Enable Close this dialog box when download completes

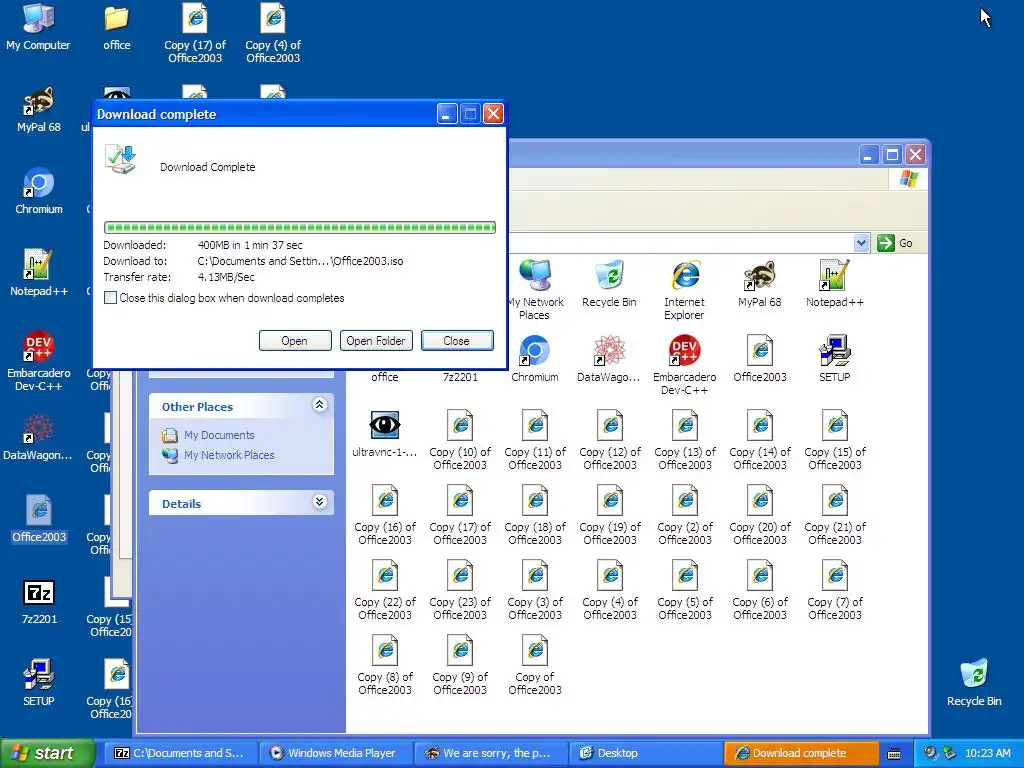[x=110, y=298]
